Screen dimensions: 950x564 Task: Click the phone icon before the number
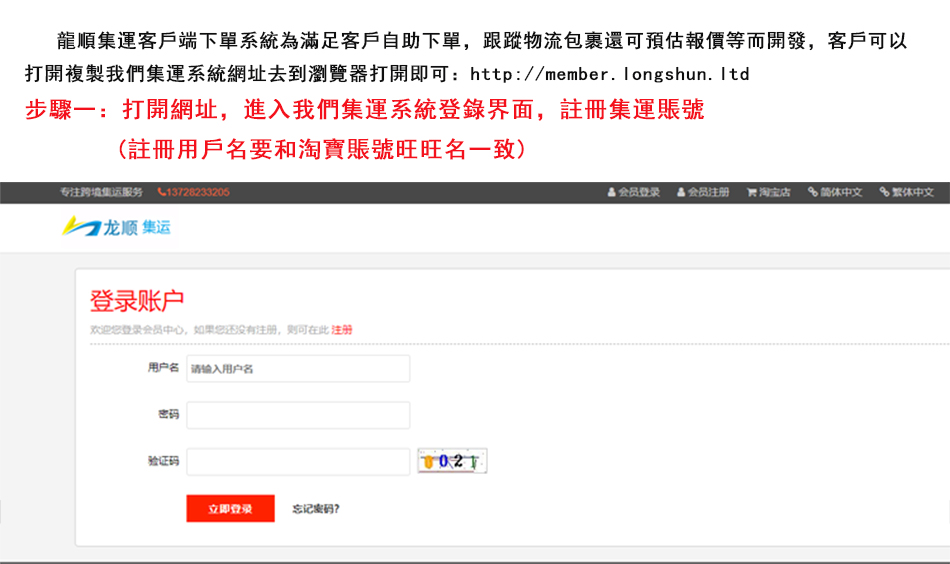tap(161, 192)
